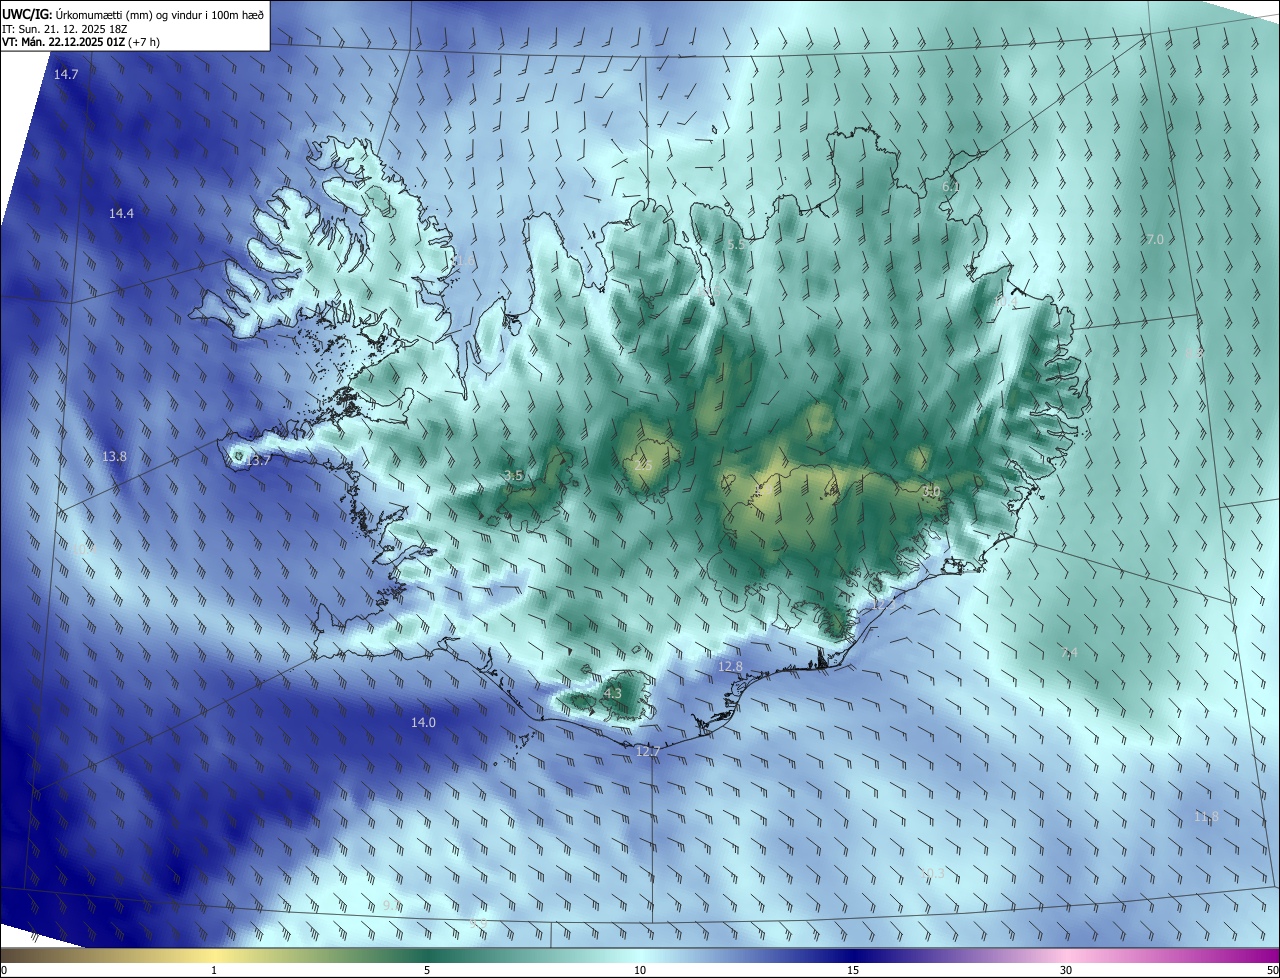This screenshot has height=978, width=1280.
Task: Click the colorbar tick label 1
Action: pos(214,970)
